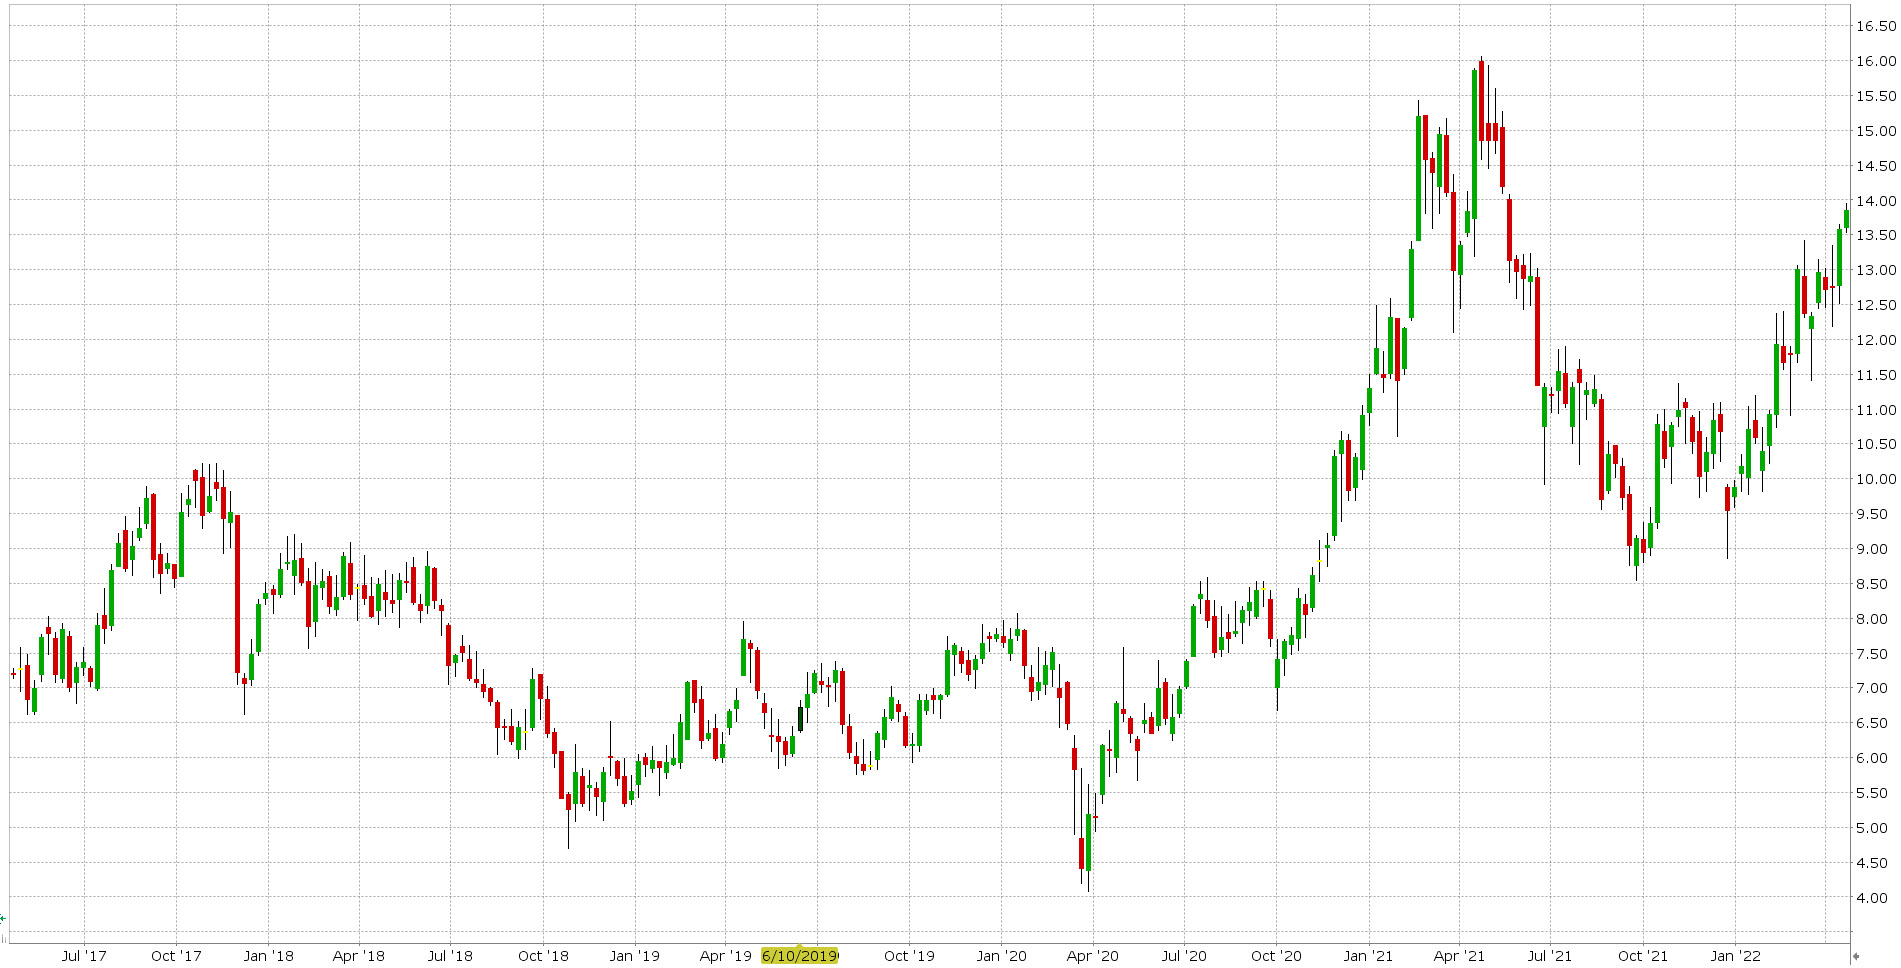Select the Jan '22 date axis label

pyautogui.click(x=1735, y=955)
